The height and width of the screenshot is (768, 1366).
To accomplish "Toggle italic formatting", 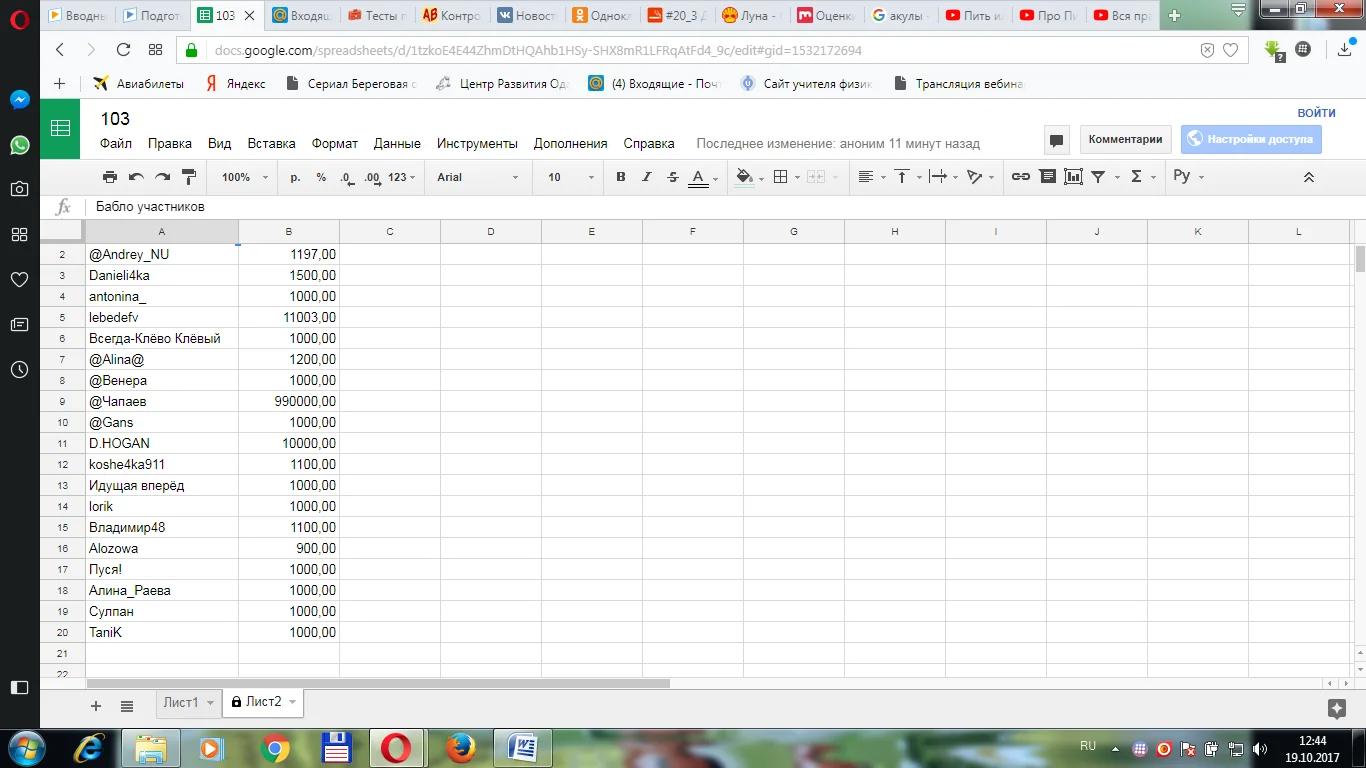I will [x=646, y=177].
